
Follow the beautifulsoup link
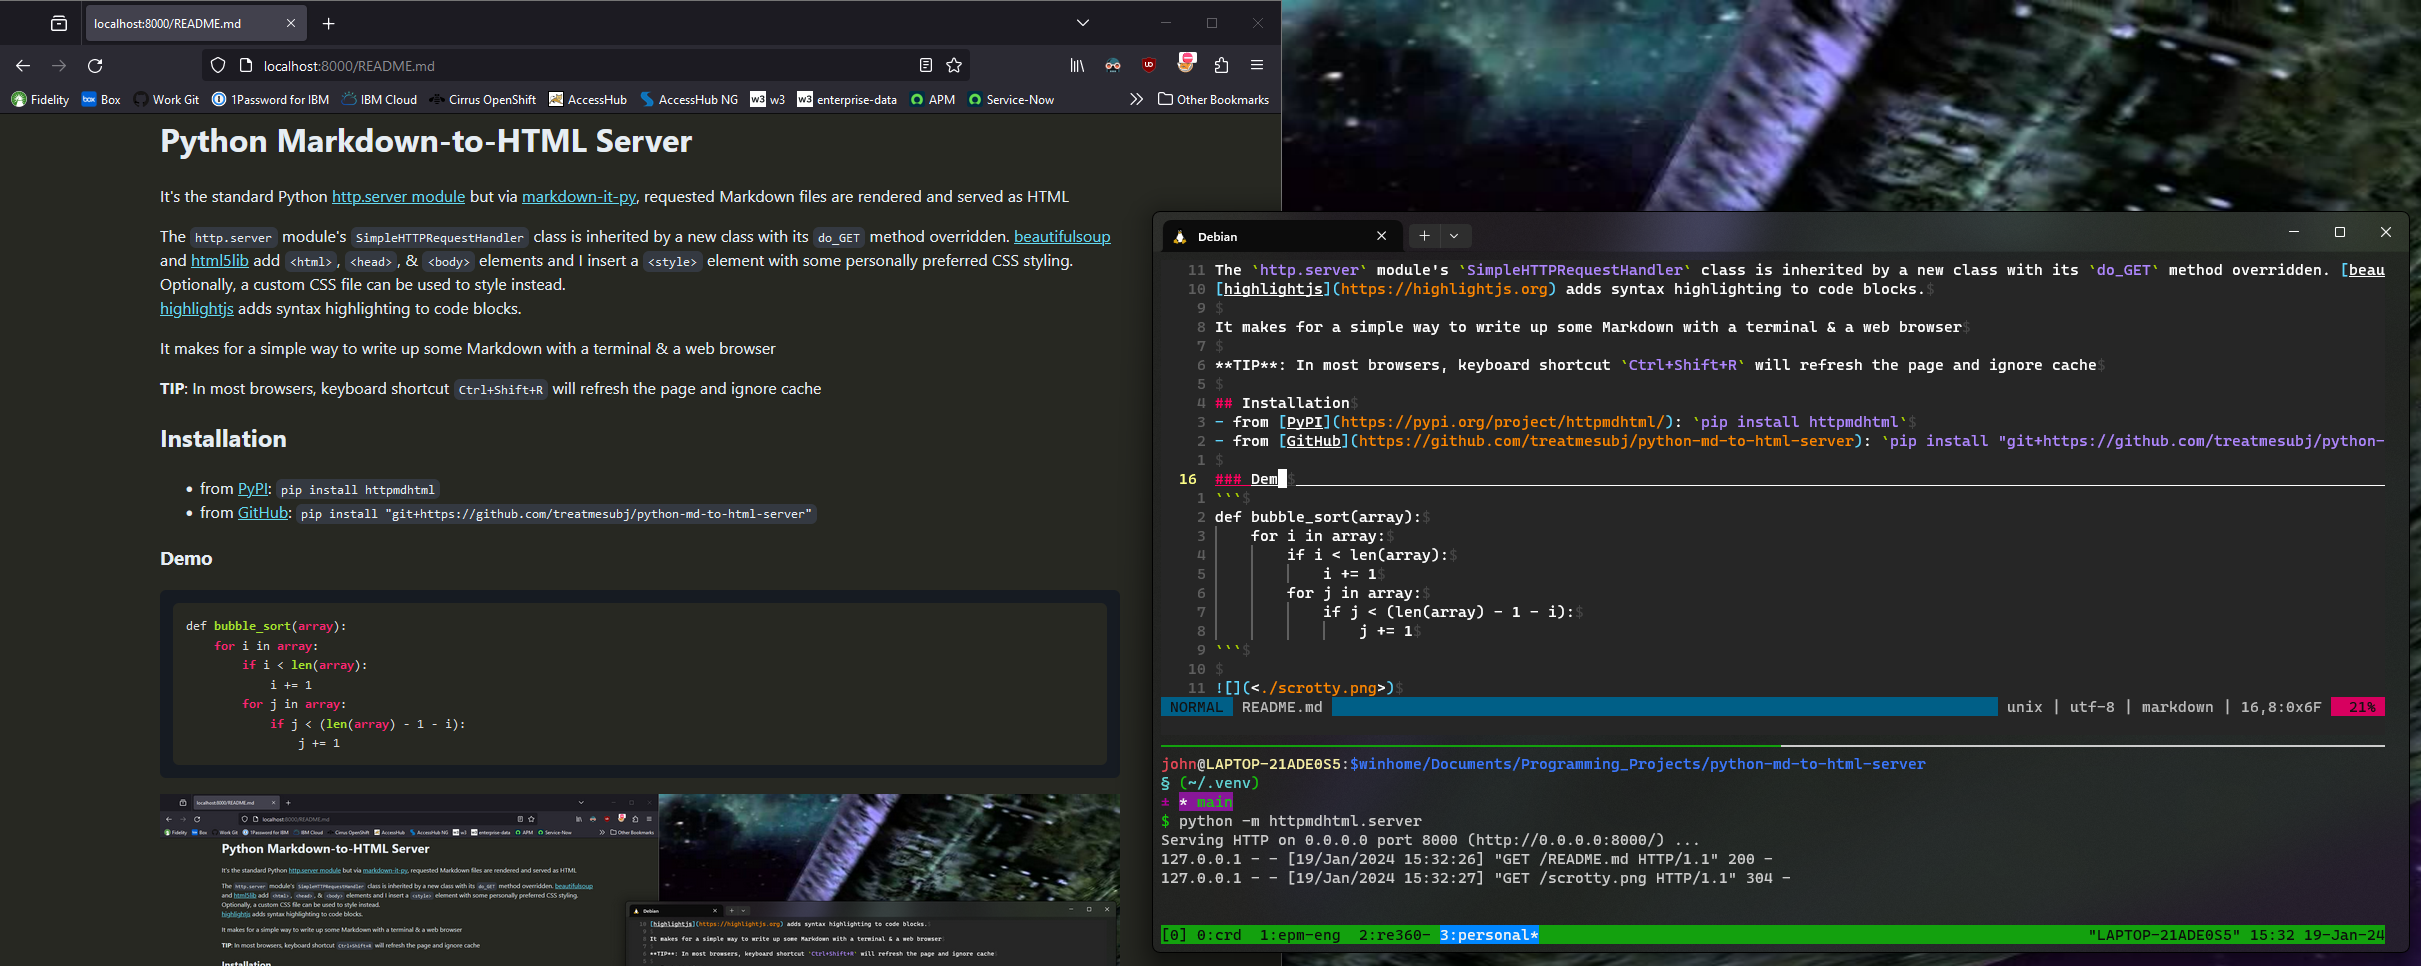[x=1062, y=237]
